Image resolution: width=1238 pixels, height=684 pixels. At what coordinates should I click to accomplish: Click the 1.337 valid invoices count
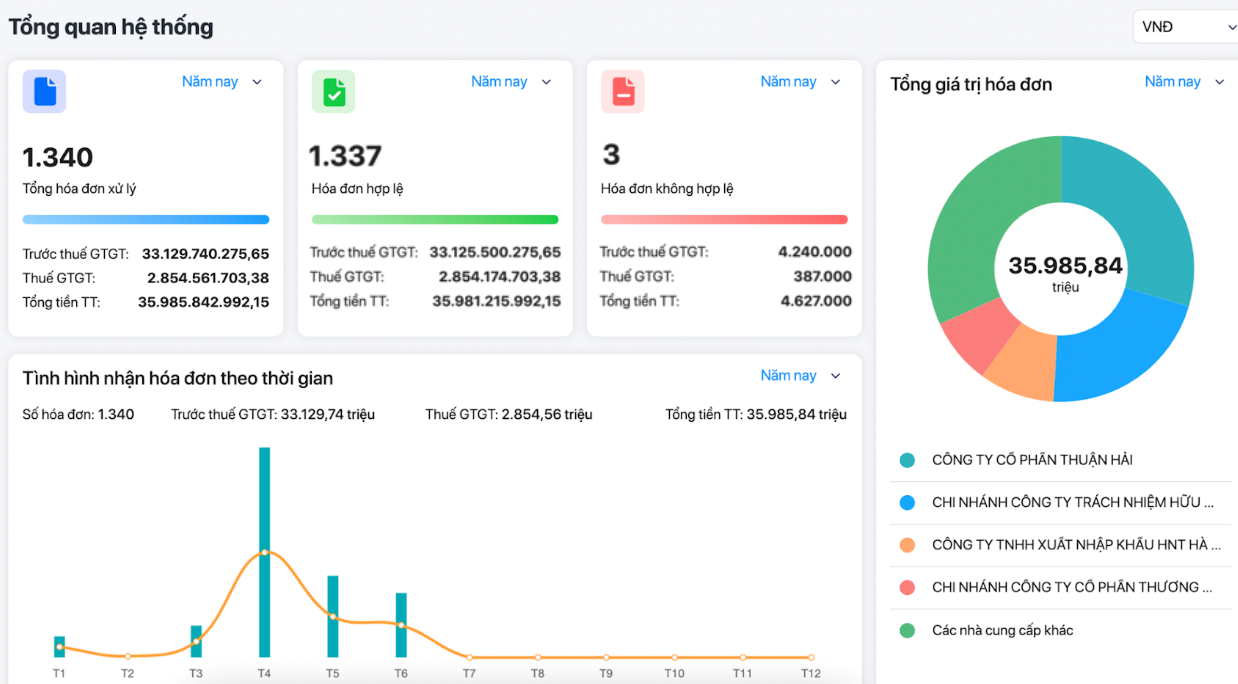pos(345,156)
